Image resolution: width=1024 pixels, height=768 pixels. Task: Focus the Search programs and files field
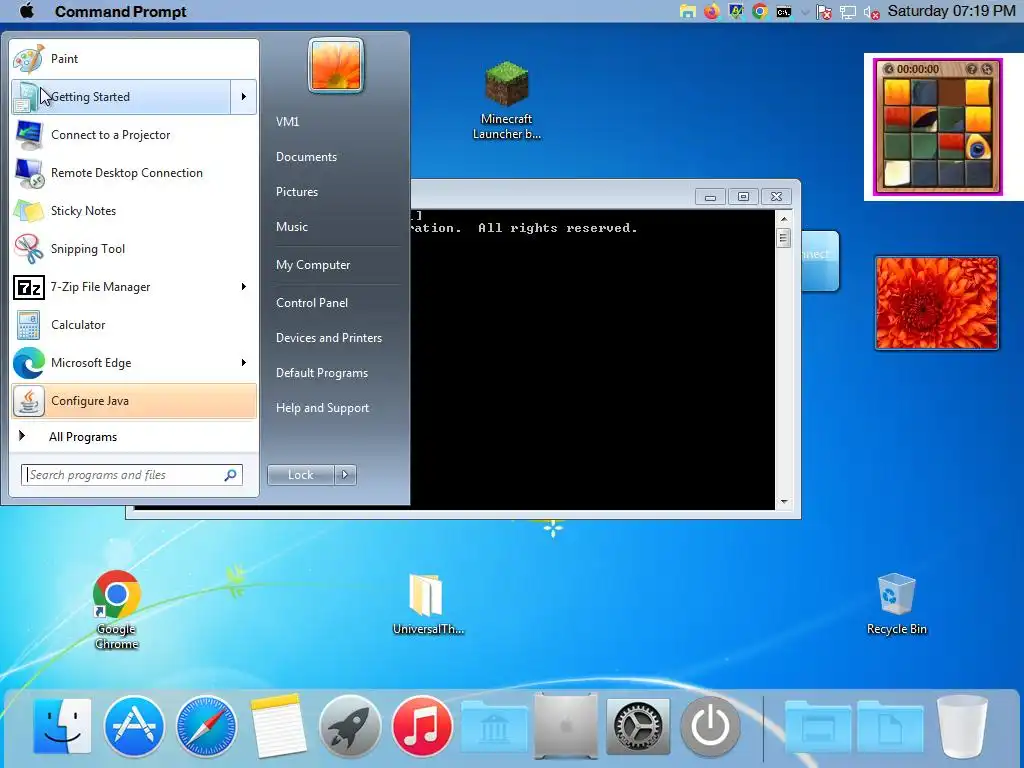coord(132,475)
